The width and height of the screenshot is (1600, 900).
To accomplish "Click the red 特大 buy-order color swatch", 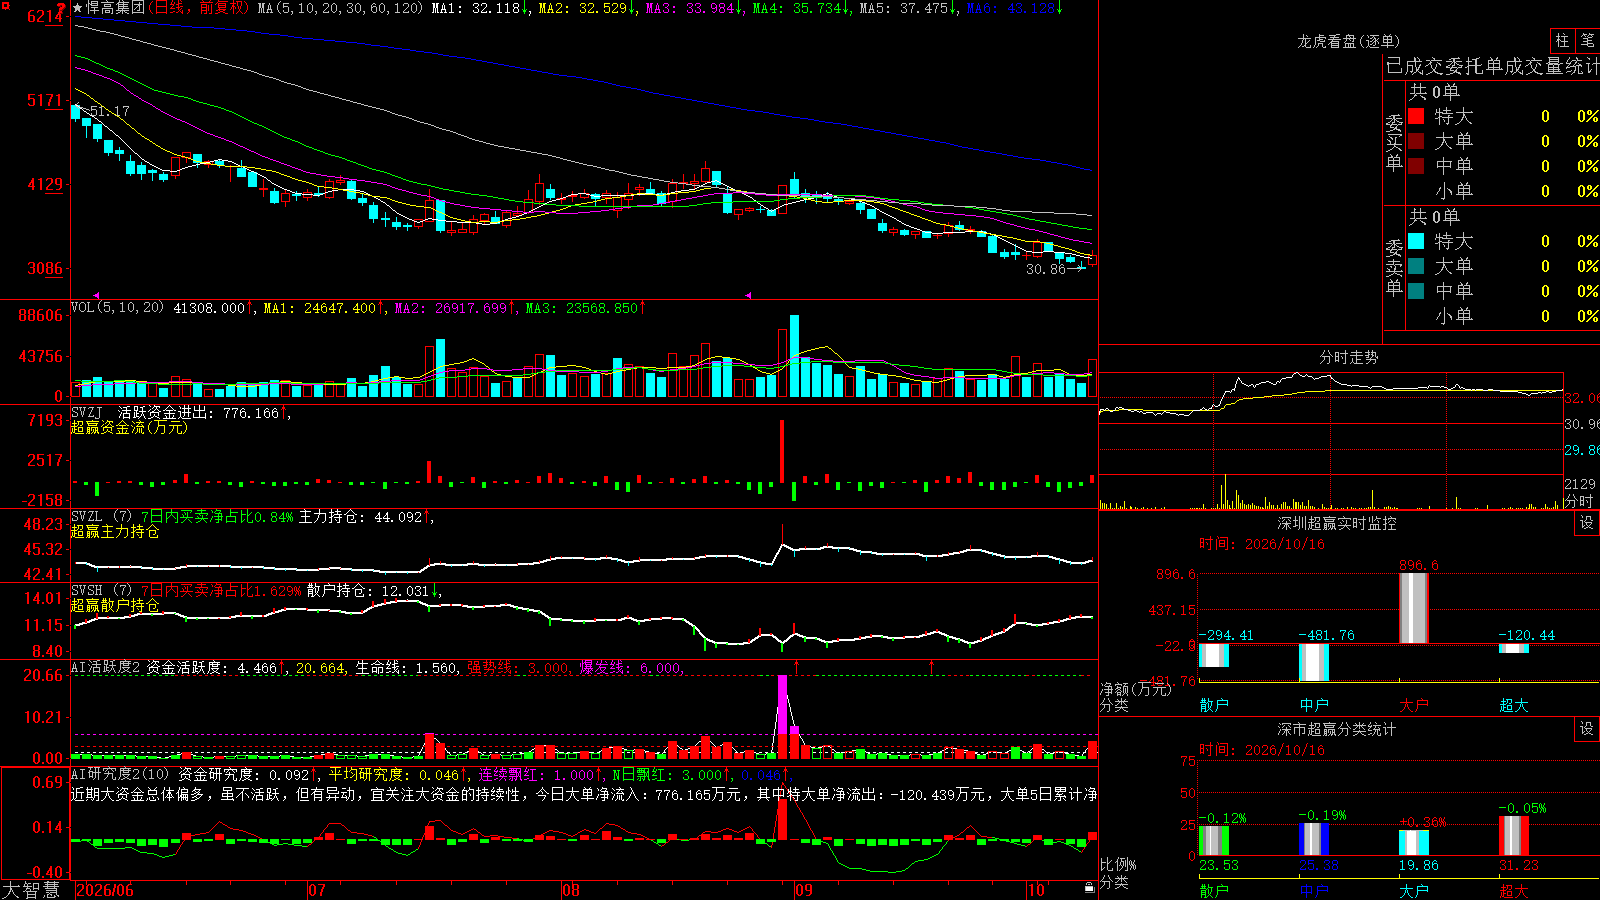I will (1416, 116).
